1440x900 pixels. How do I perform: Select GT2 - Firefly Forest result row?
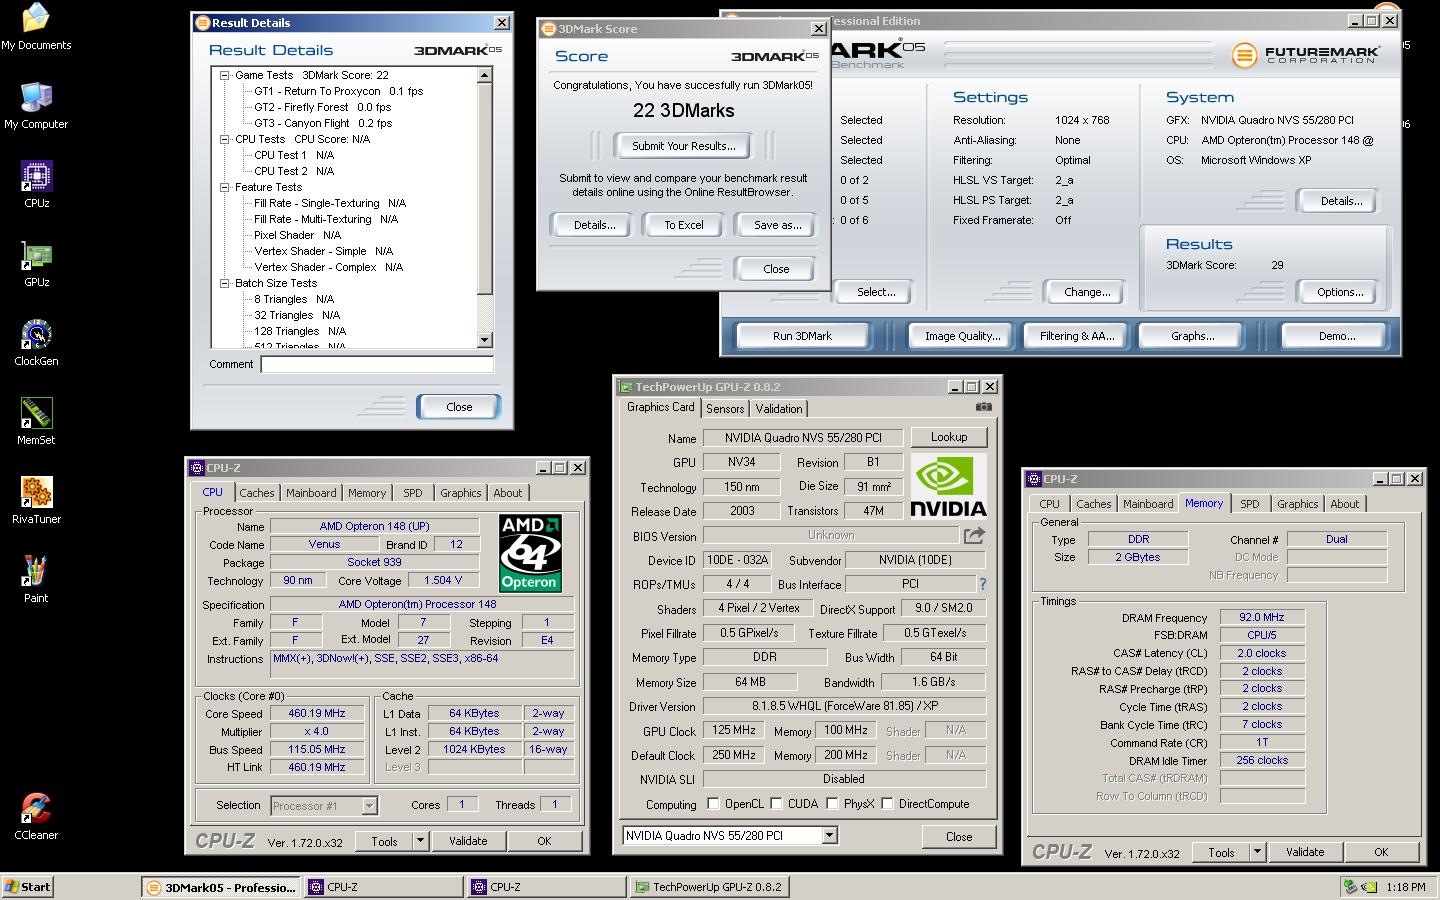(322, 107)
